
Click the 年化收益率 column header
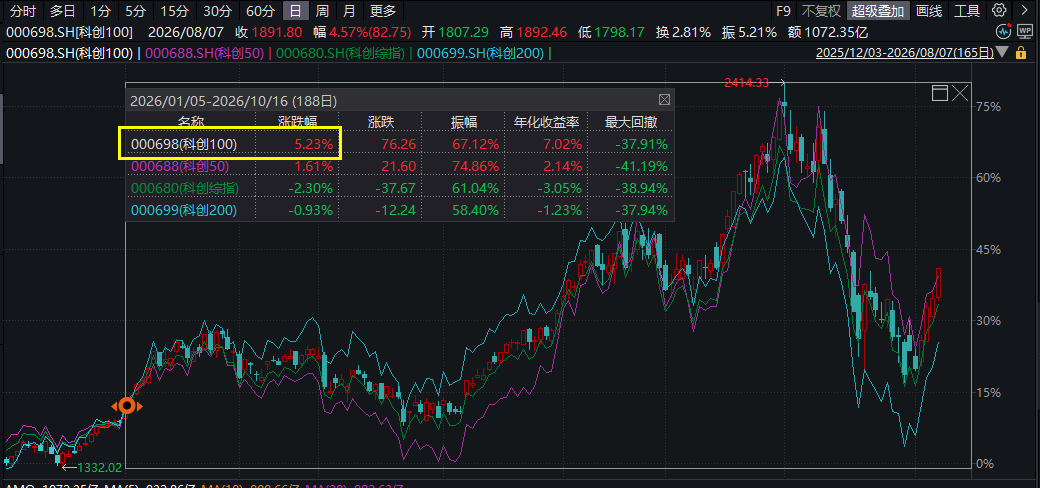tap(547, 122)
